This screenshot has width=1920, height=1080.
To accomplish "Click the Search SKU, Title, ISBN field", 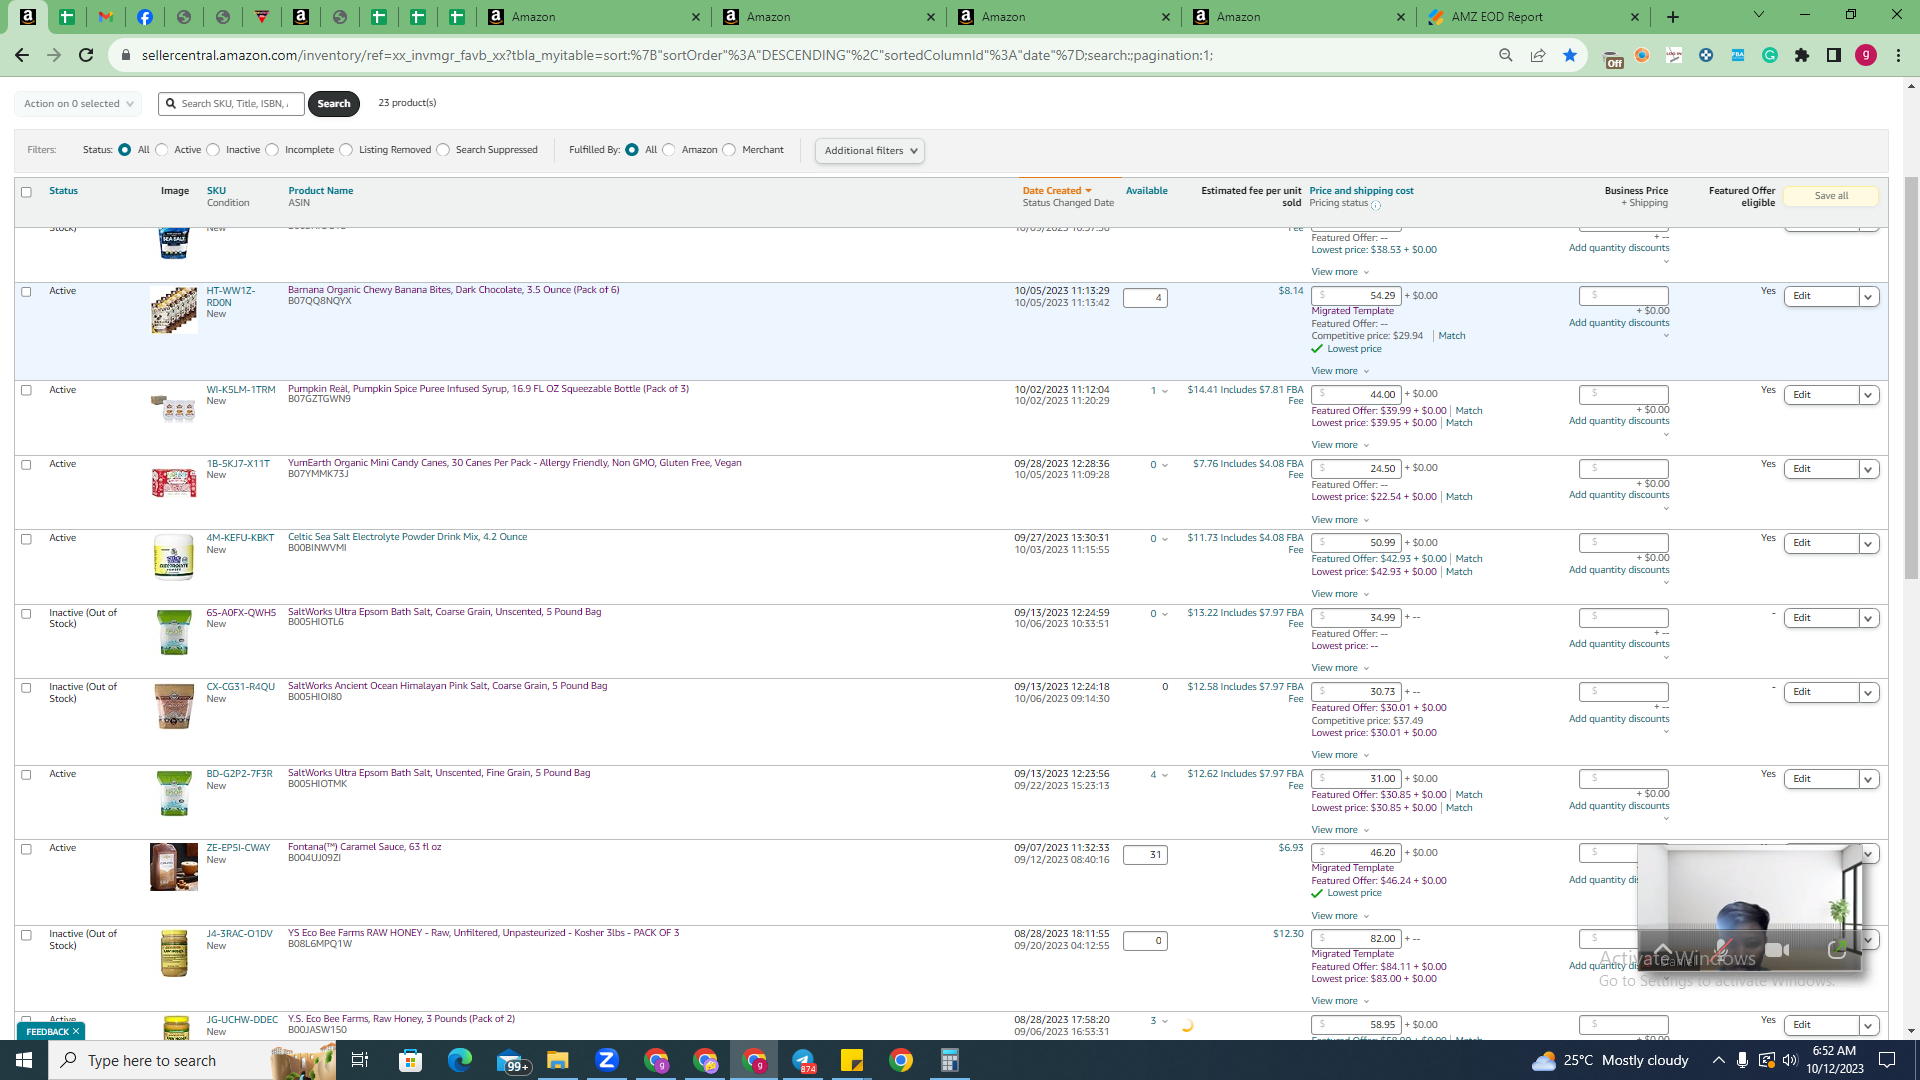I will coord(232,104).
